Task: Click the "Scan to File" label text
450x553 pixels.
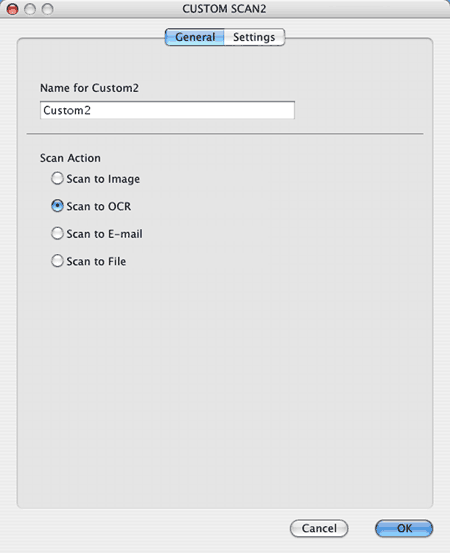Action: [x=96, y=261]
